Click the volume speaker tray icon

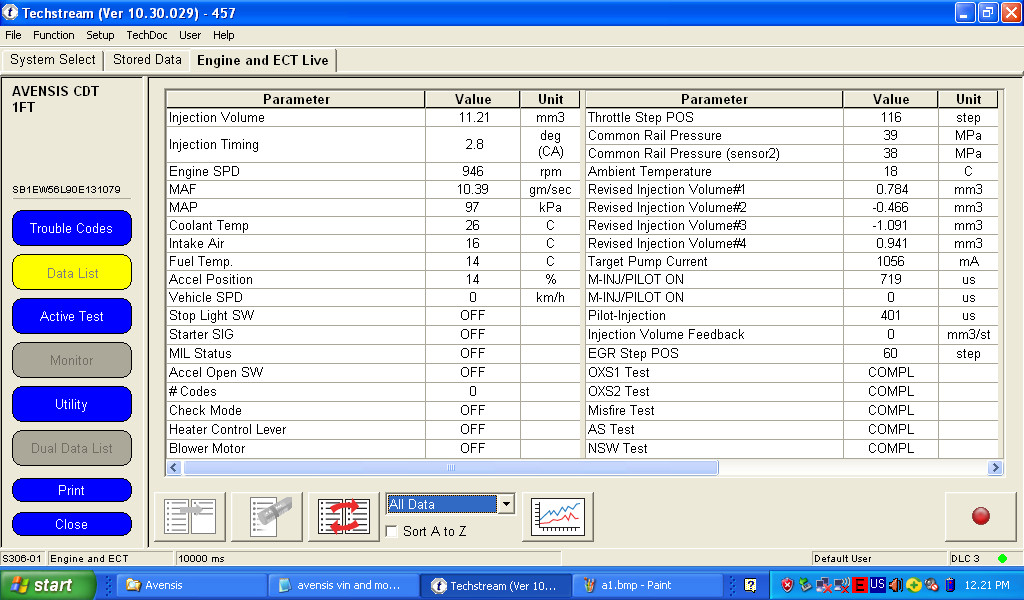coord(895,585)
